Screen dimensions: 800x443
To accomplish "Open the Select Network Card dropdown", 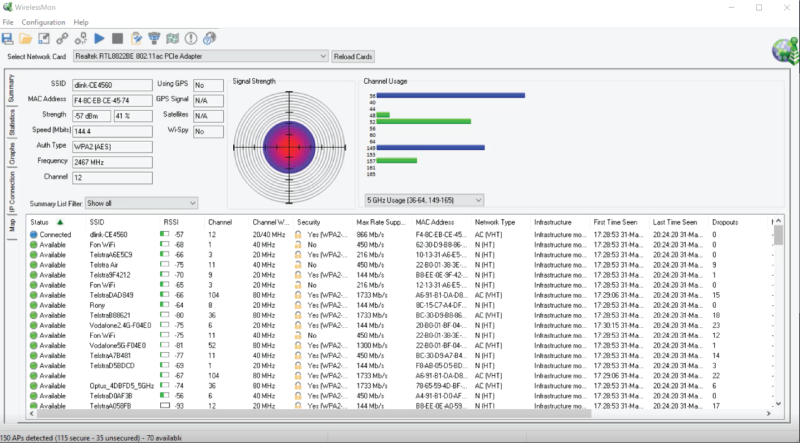I will click(201, 56).
